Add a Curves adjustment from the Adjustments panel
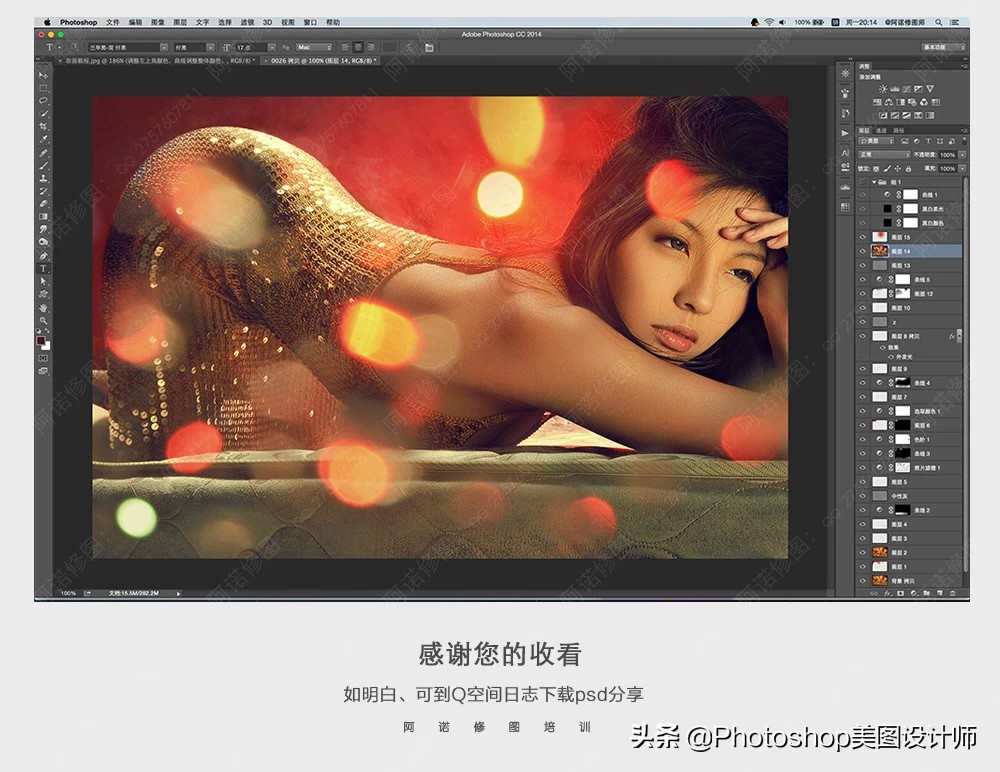 click(906, 89)
